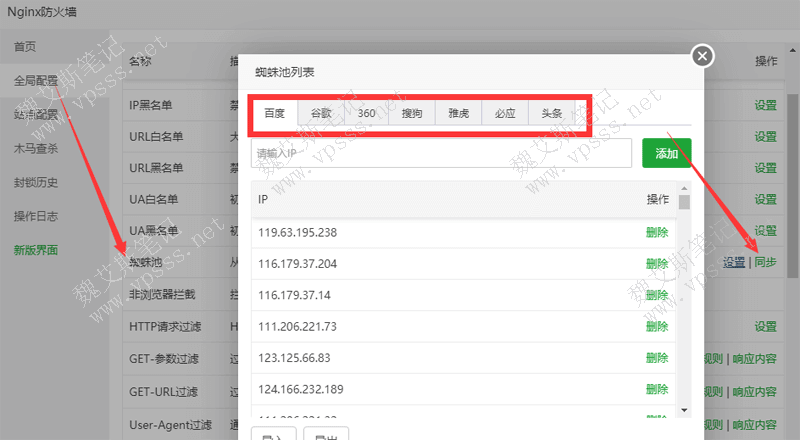
Task: Open the 谷歌 spider tab
Action: pos(320,113)
